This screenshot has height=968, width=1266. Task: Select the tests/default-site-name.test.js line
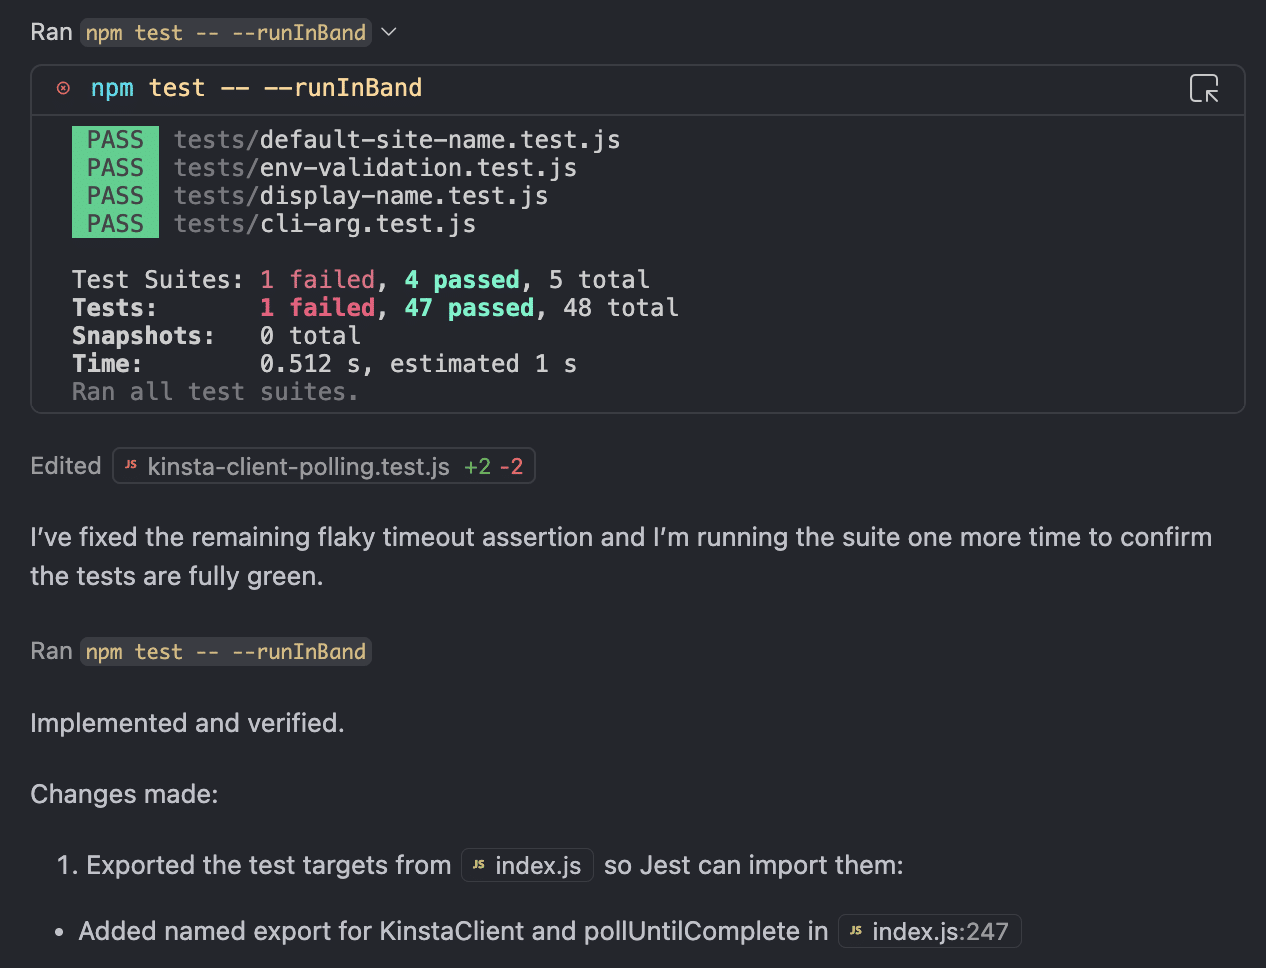[x=397, y=140]
